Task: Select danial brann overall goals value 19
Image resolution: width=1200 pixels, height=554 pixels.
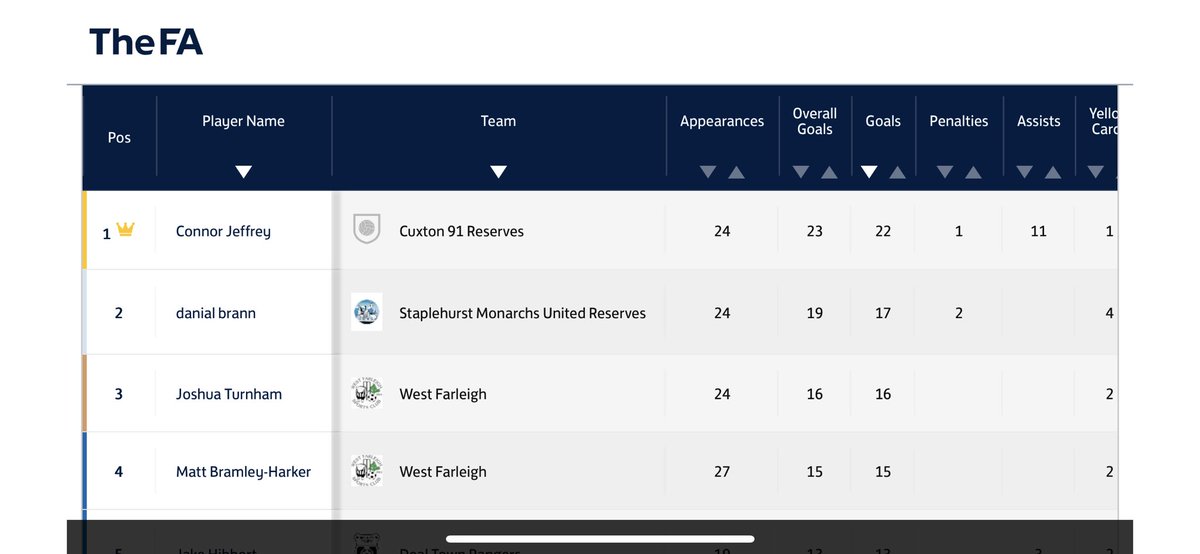Action: (x=815, y=313)
